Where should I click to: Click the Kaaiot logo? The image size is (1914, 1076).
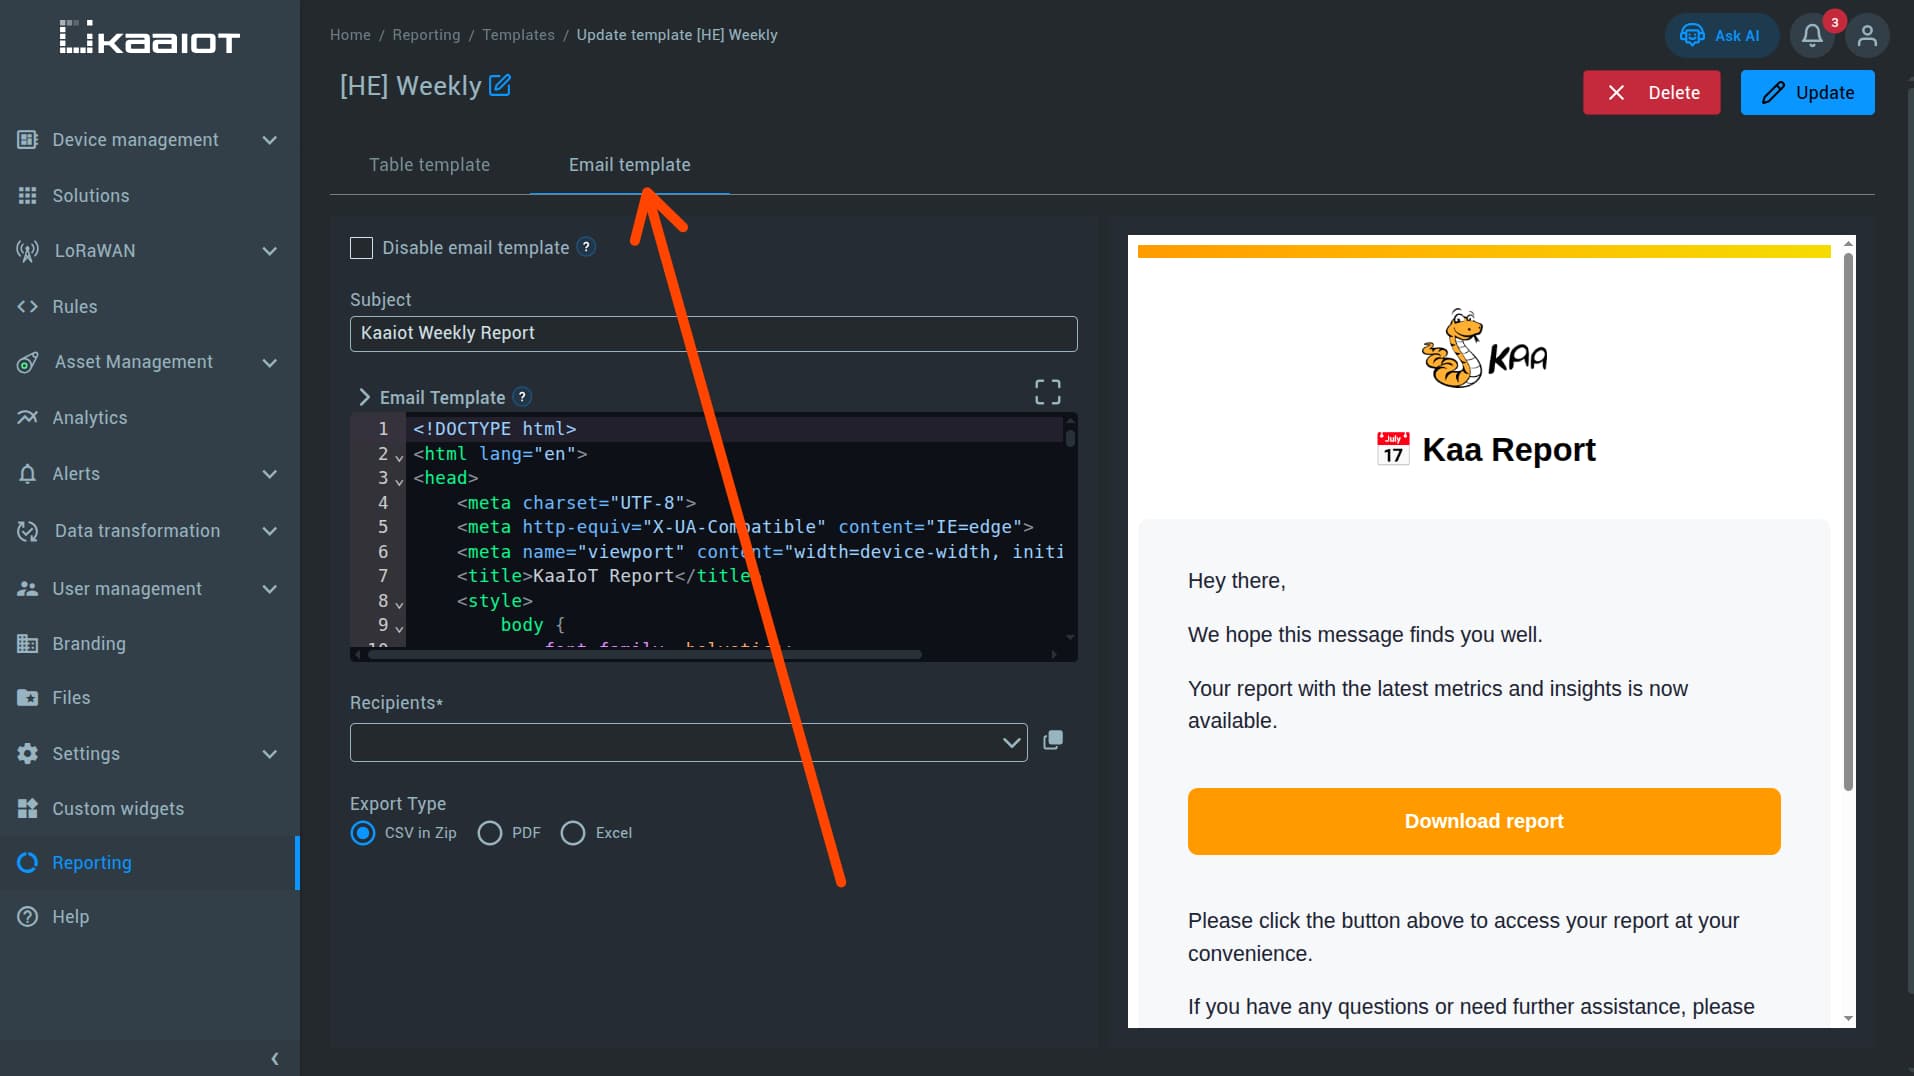(x=150, y=38)
